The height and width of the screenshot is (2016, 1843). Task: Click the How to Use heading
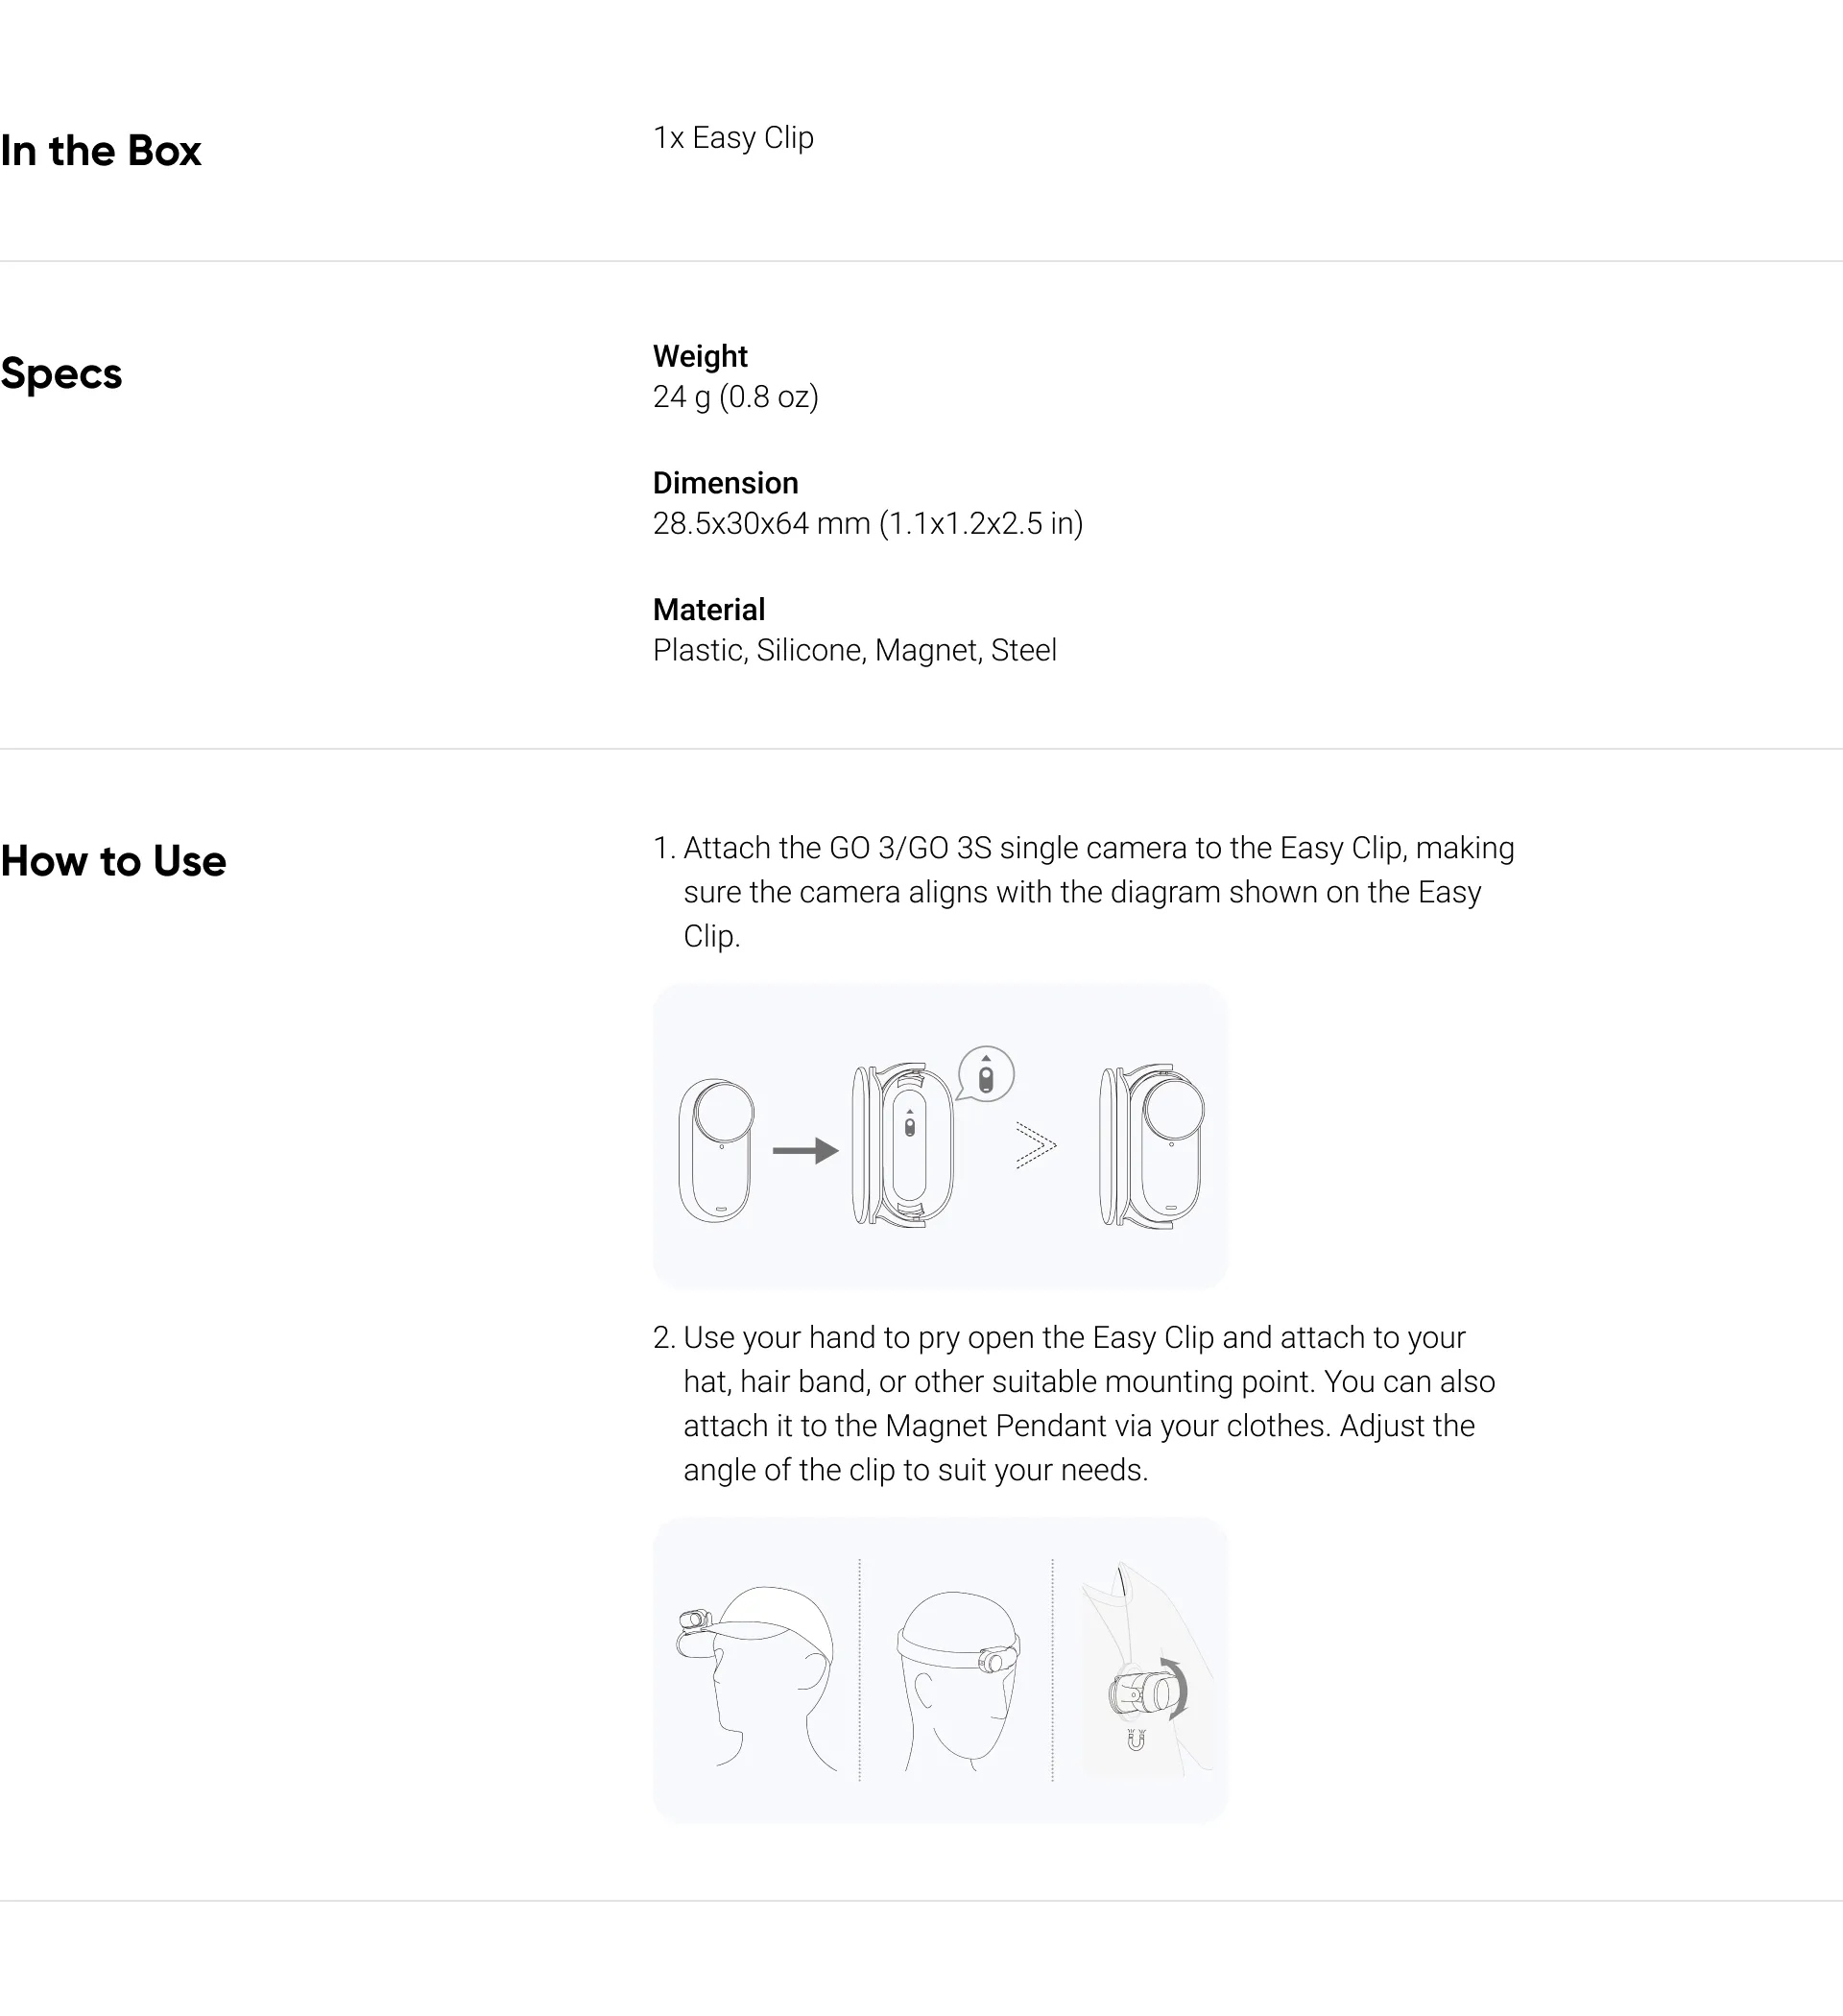click(x=113, y=861)
